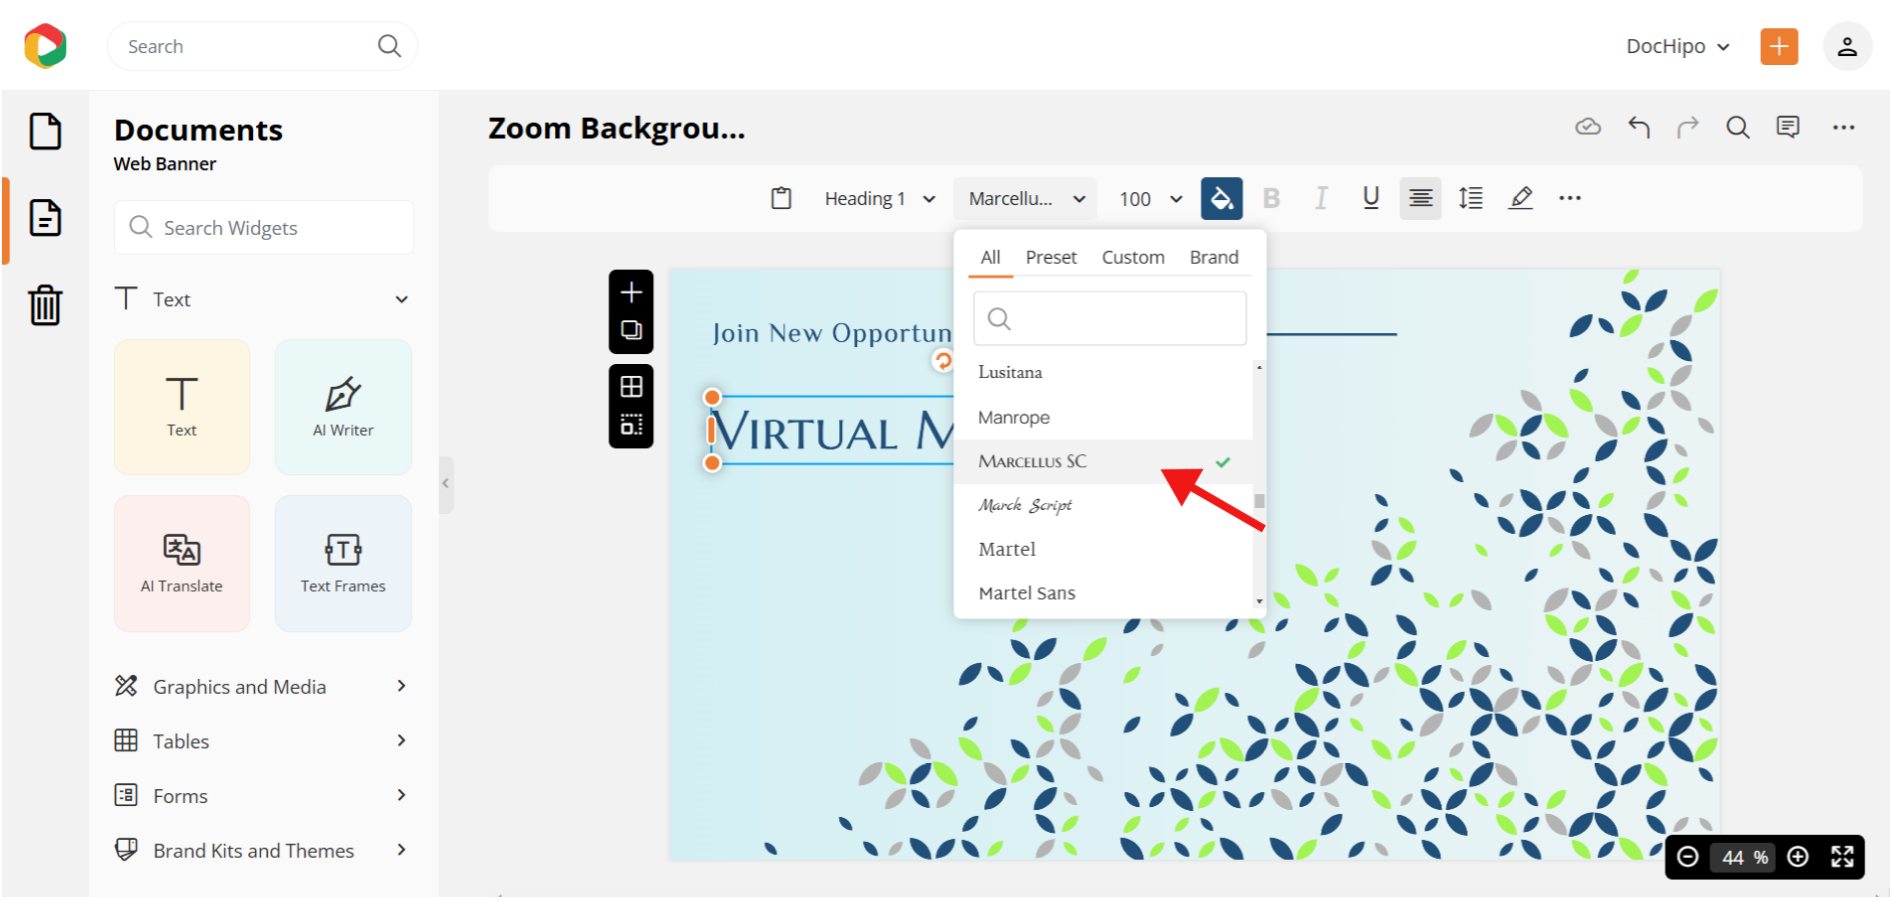Click the line spacing icon
The height and width of the screenshot is (900, 1890).
click(x=1470, y=198)
